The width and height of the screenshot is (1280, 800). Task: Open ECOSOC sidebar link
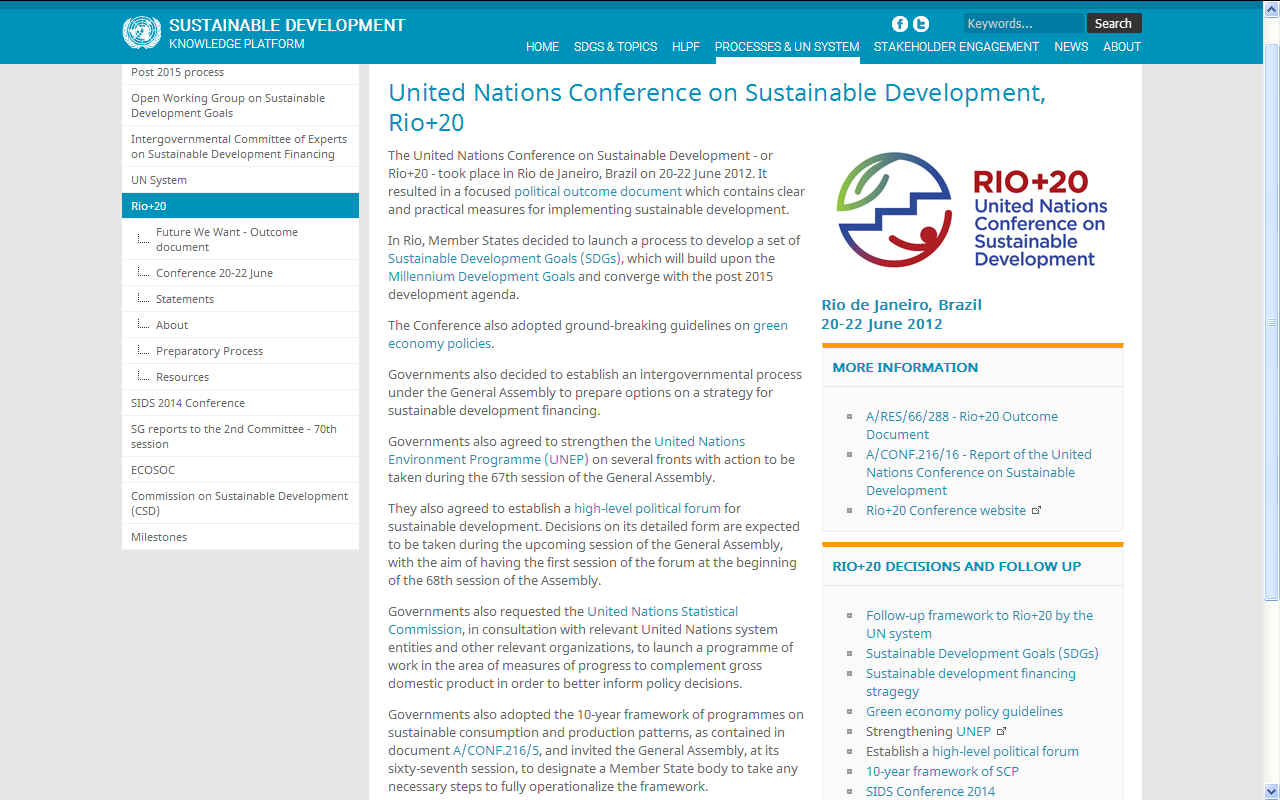point(240,470)
